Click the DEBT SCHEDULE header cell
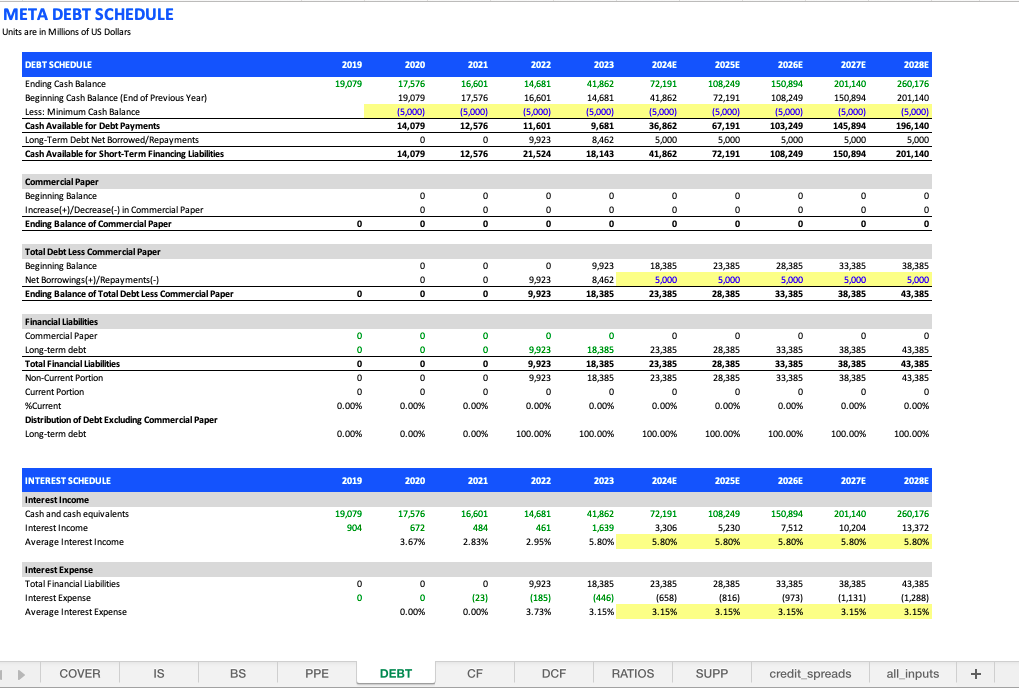Screen dimensions: 1019x688 tap(58, 65)
